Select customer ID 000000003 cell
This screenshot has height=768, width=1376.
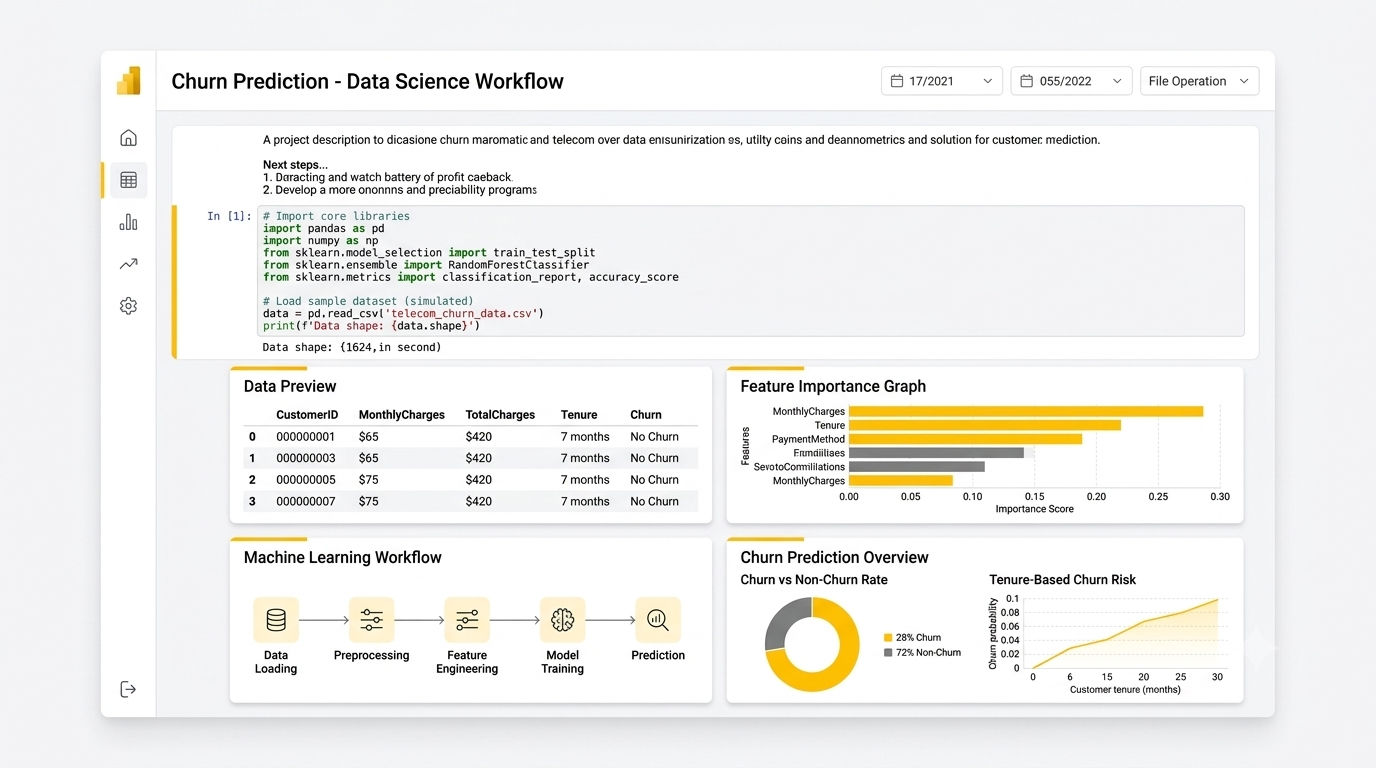coord(306,458)
